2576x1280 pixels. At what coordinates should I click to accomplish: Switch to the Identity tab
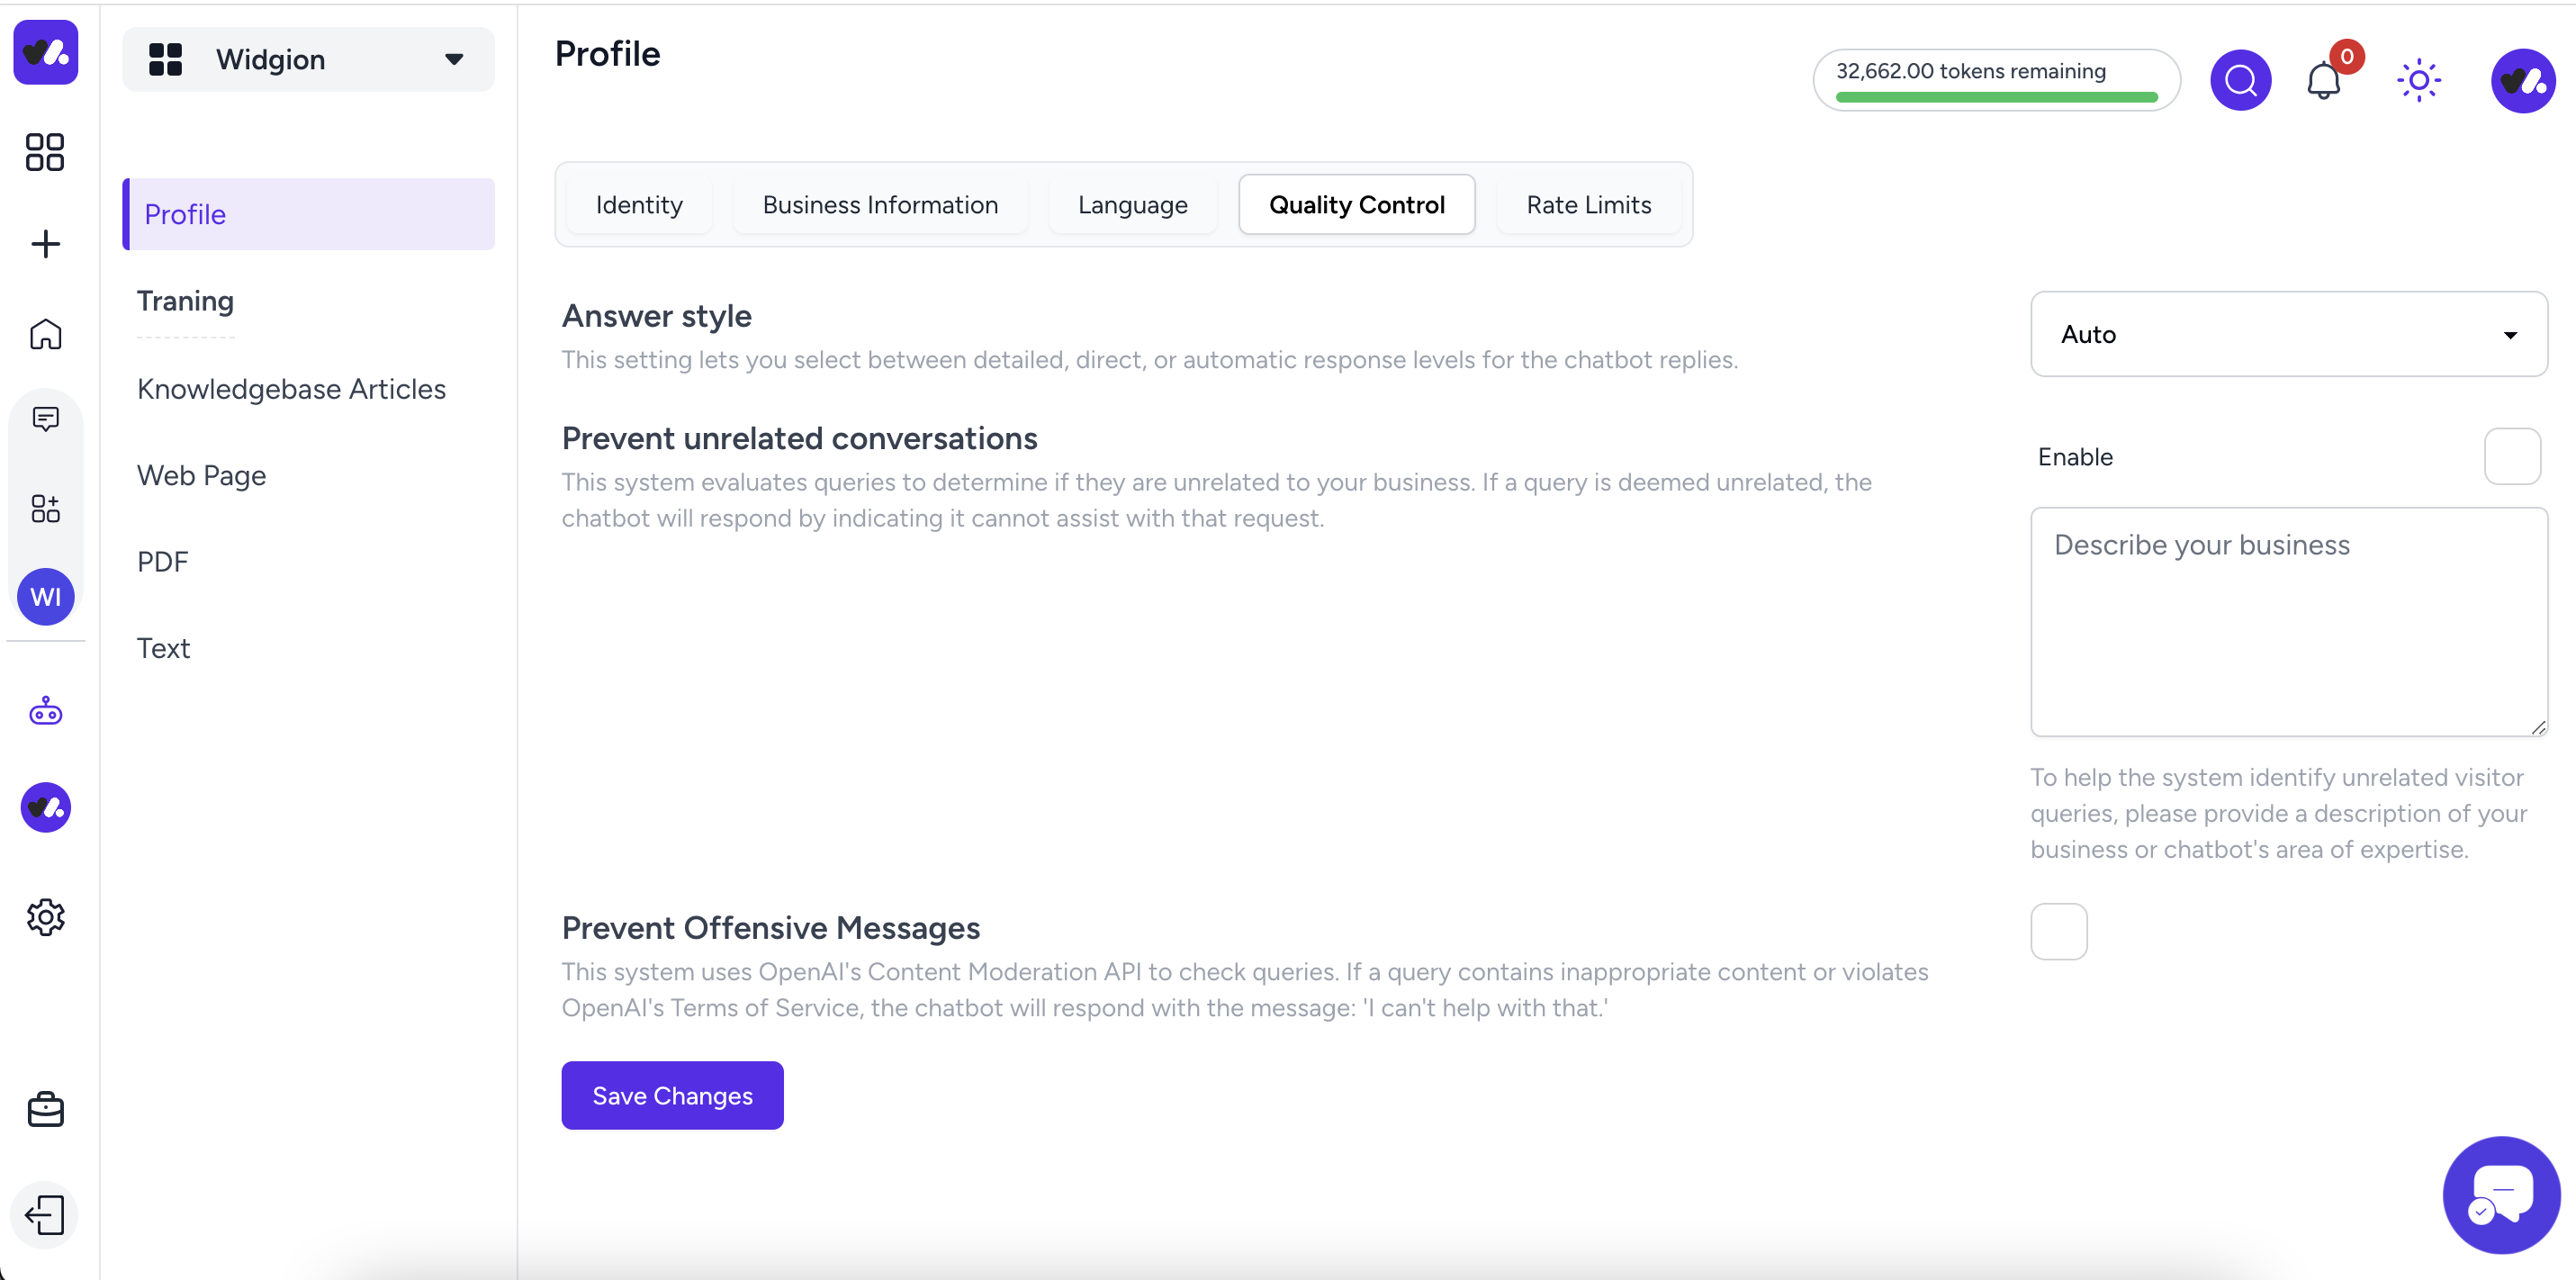pos(639,205)
